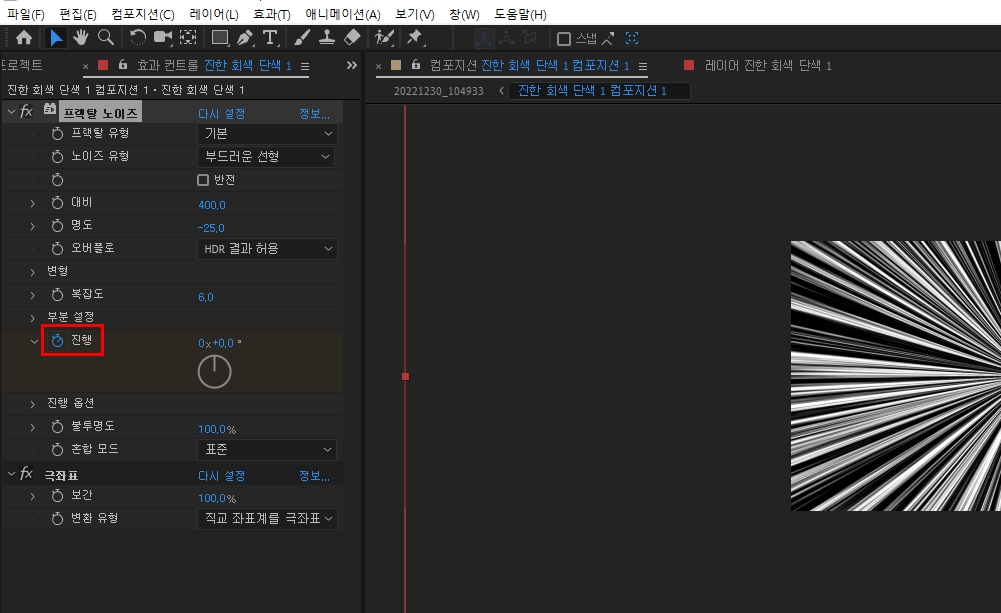Click the Home icon in the toolbar
Image resolution: width=1001 pixels, height=613 pixels.
24,38
